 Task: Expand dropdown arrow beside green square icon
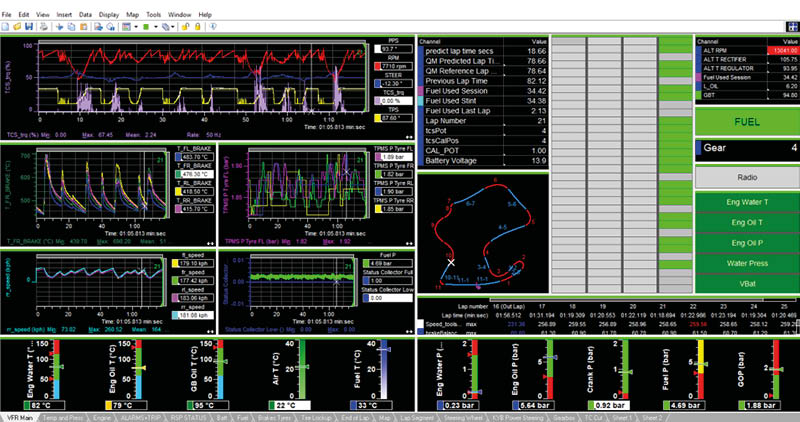coord(156,27)
